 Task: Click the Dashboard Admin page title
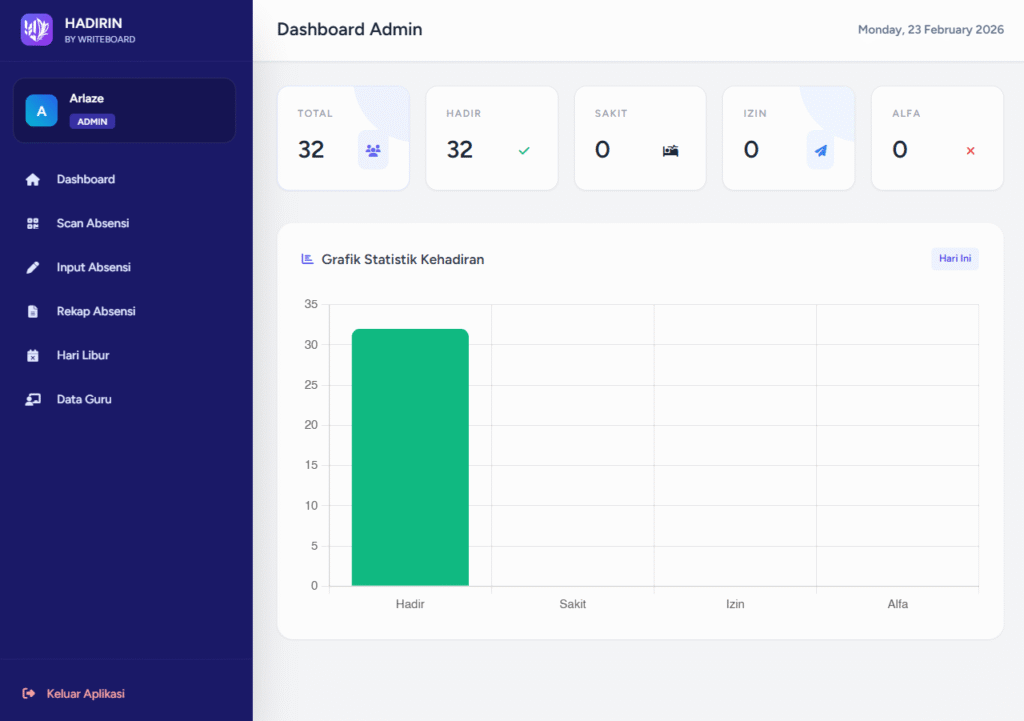click(x=349, y=30)
